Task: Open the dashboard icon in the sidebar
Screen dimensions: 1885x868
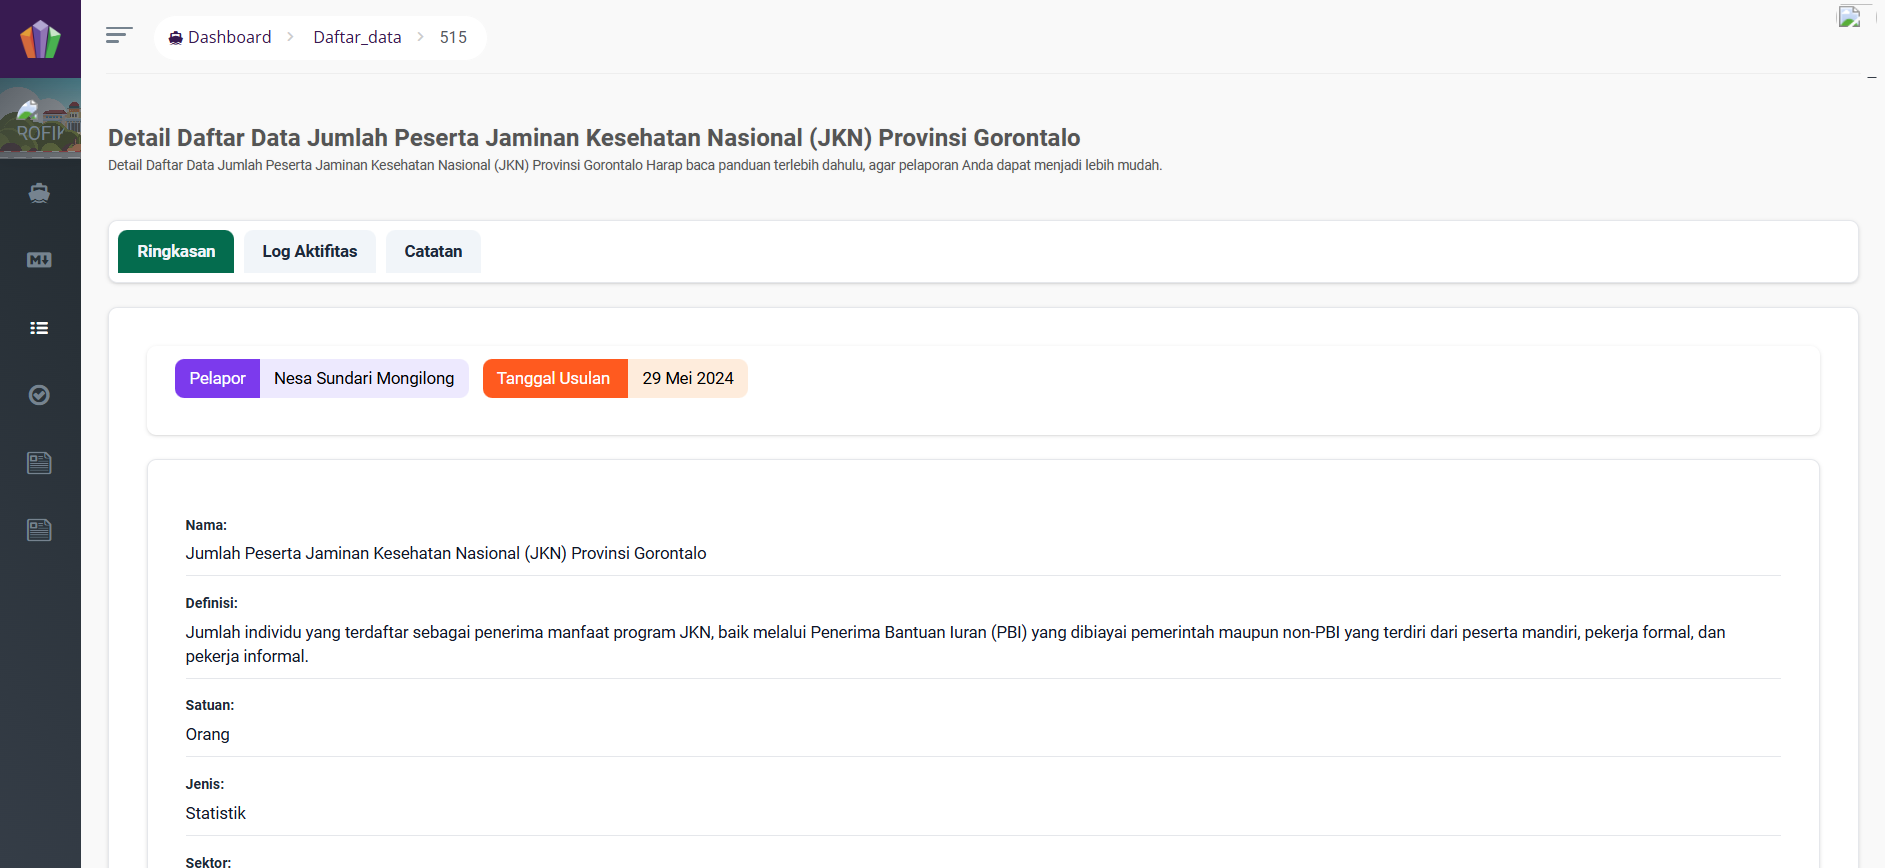Action: coord(39,193)
